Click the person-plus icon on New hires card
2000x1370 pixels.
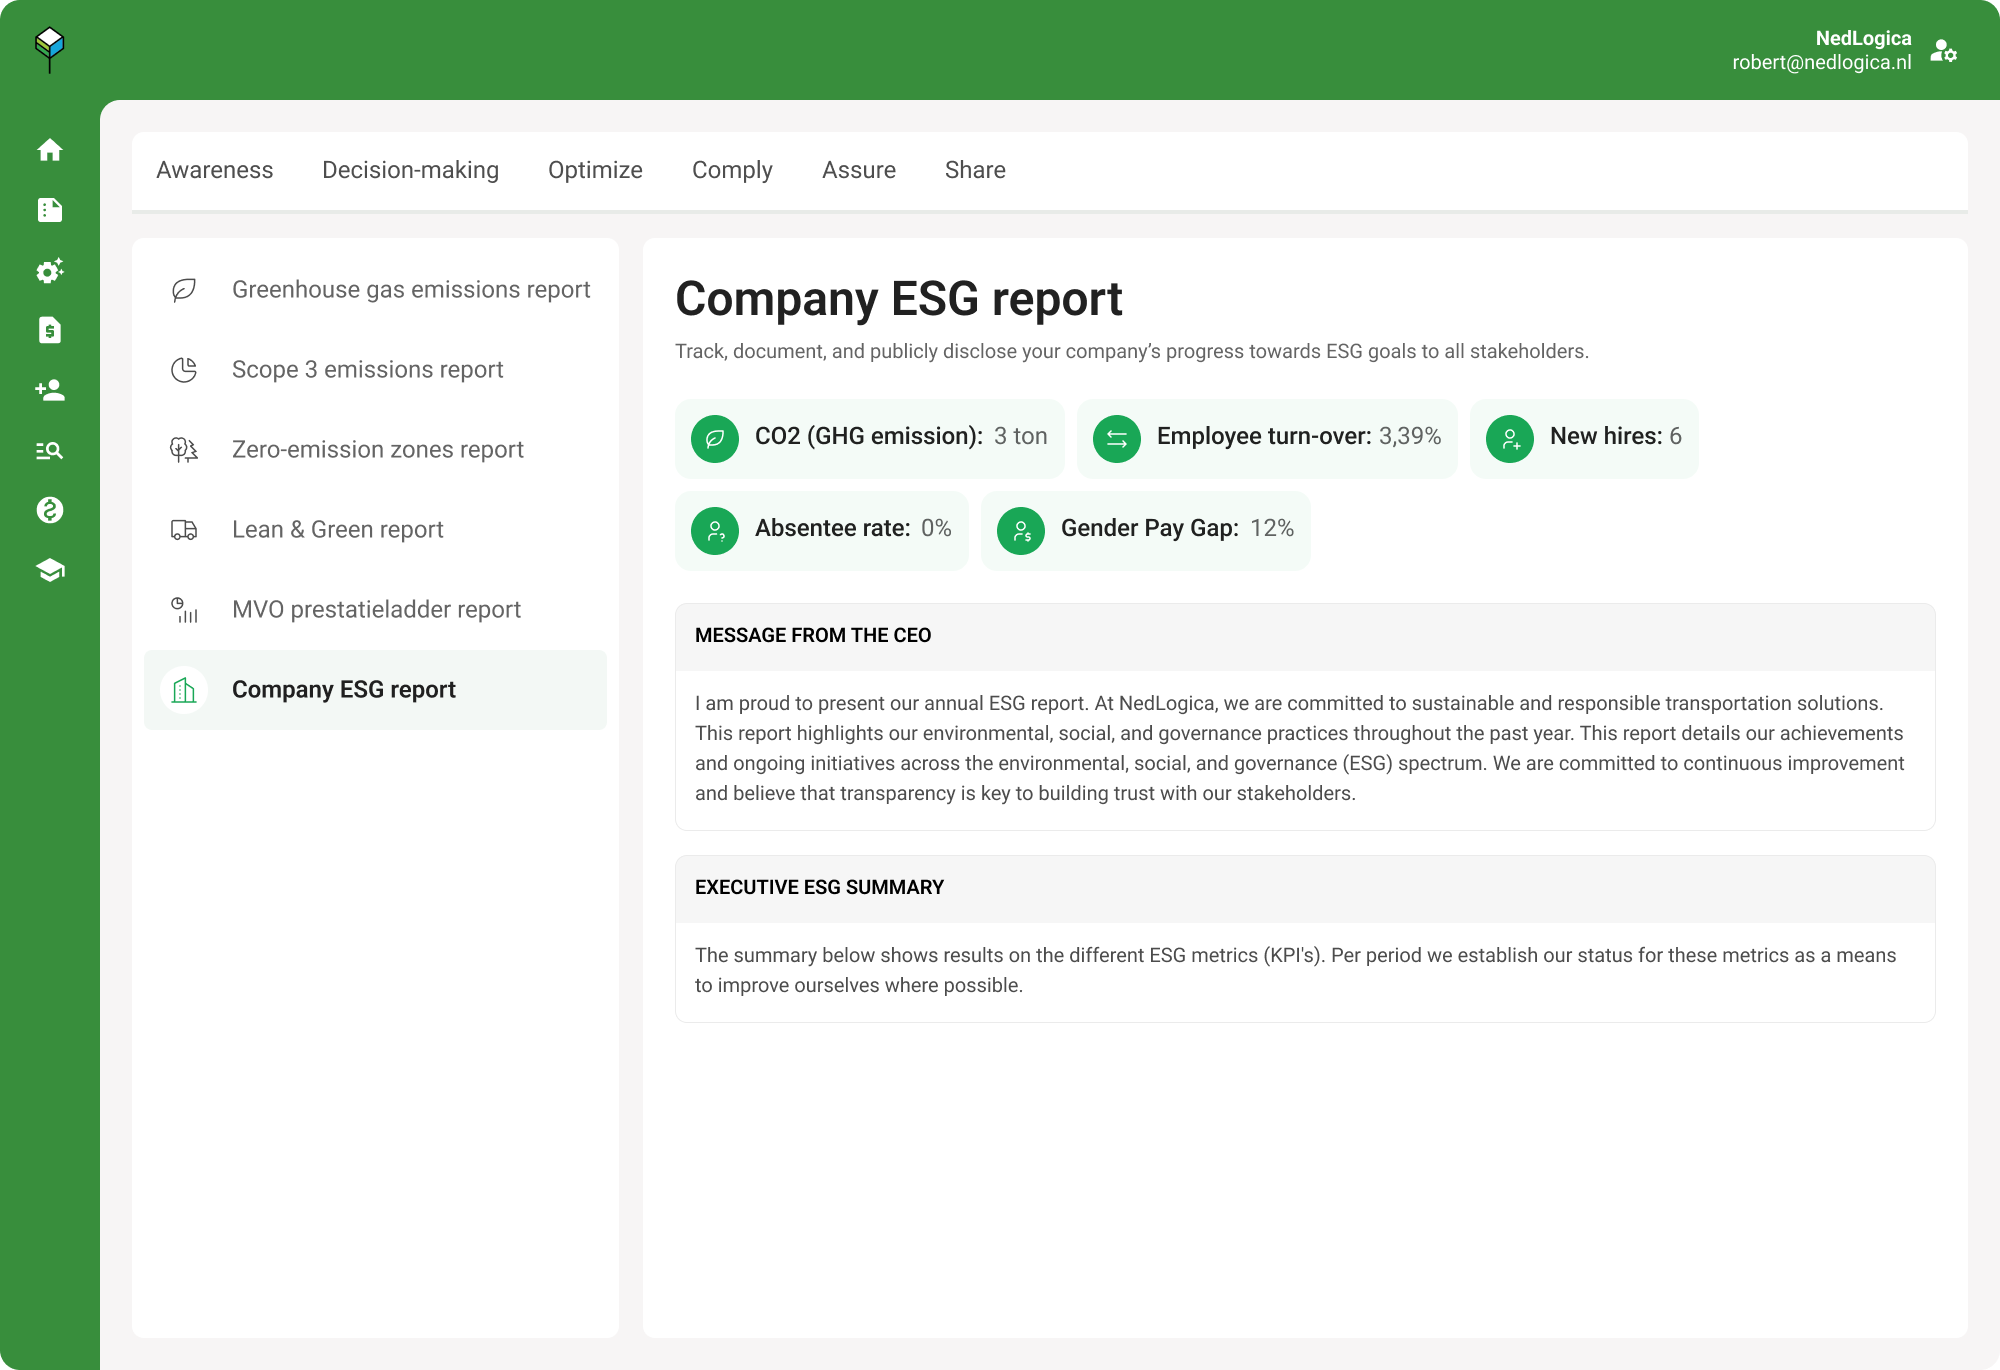(1510, 438)
